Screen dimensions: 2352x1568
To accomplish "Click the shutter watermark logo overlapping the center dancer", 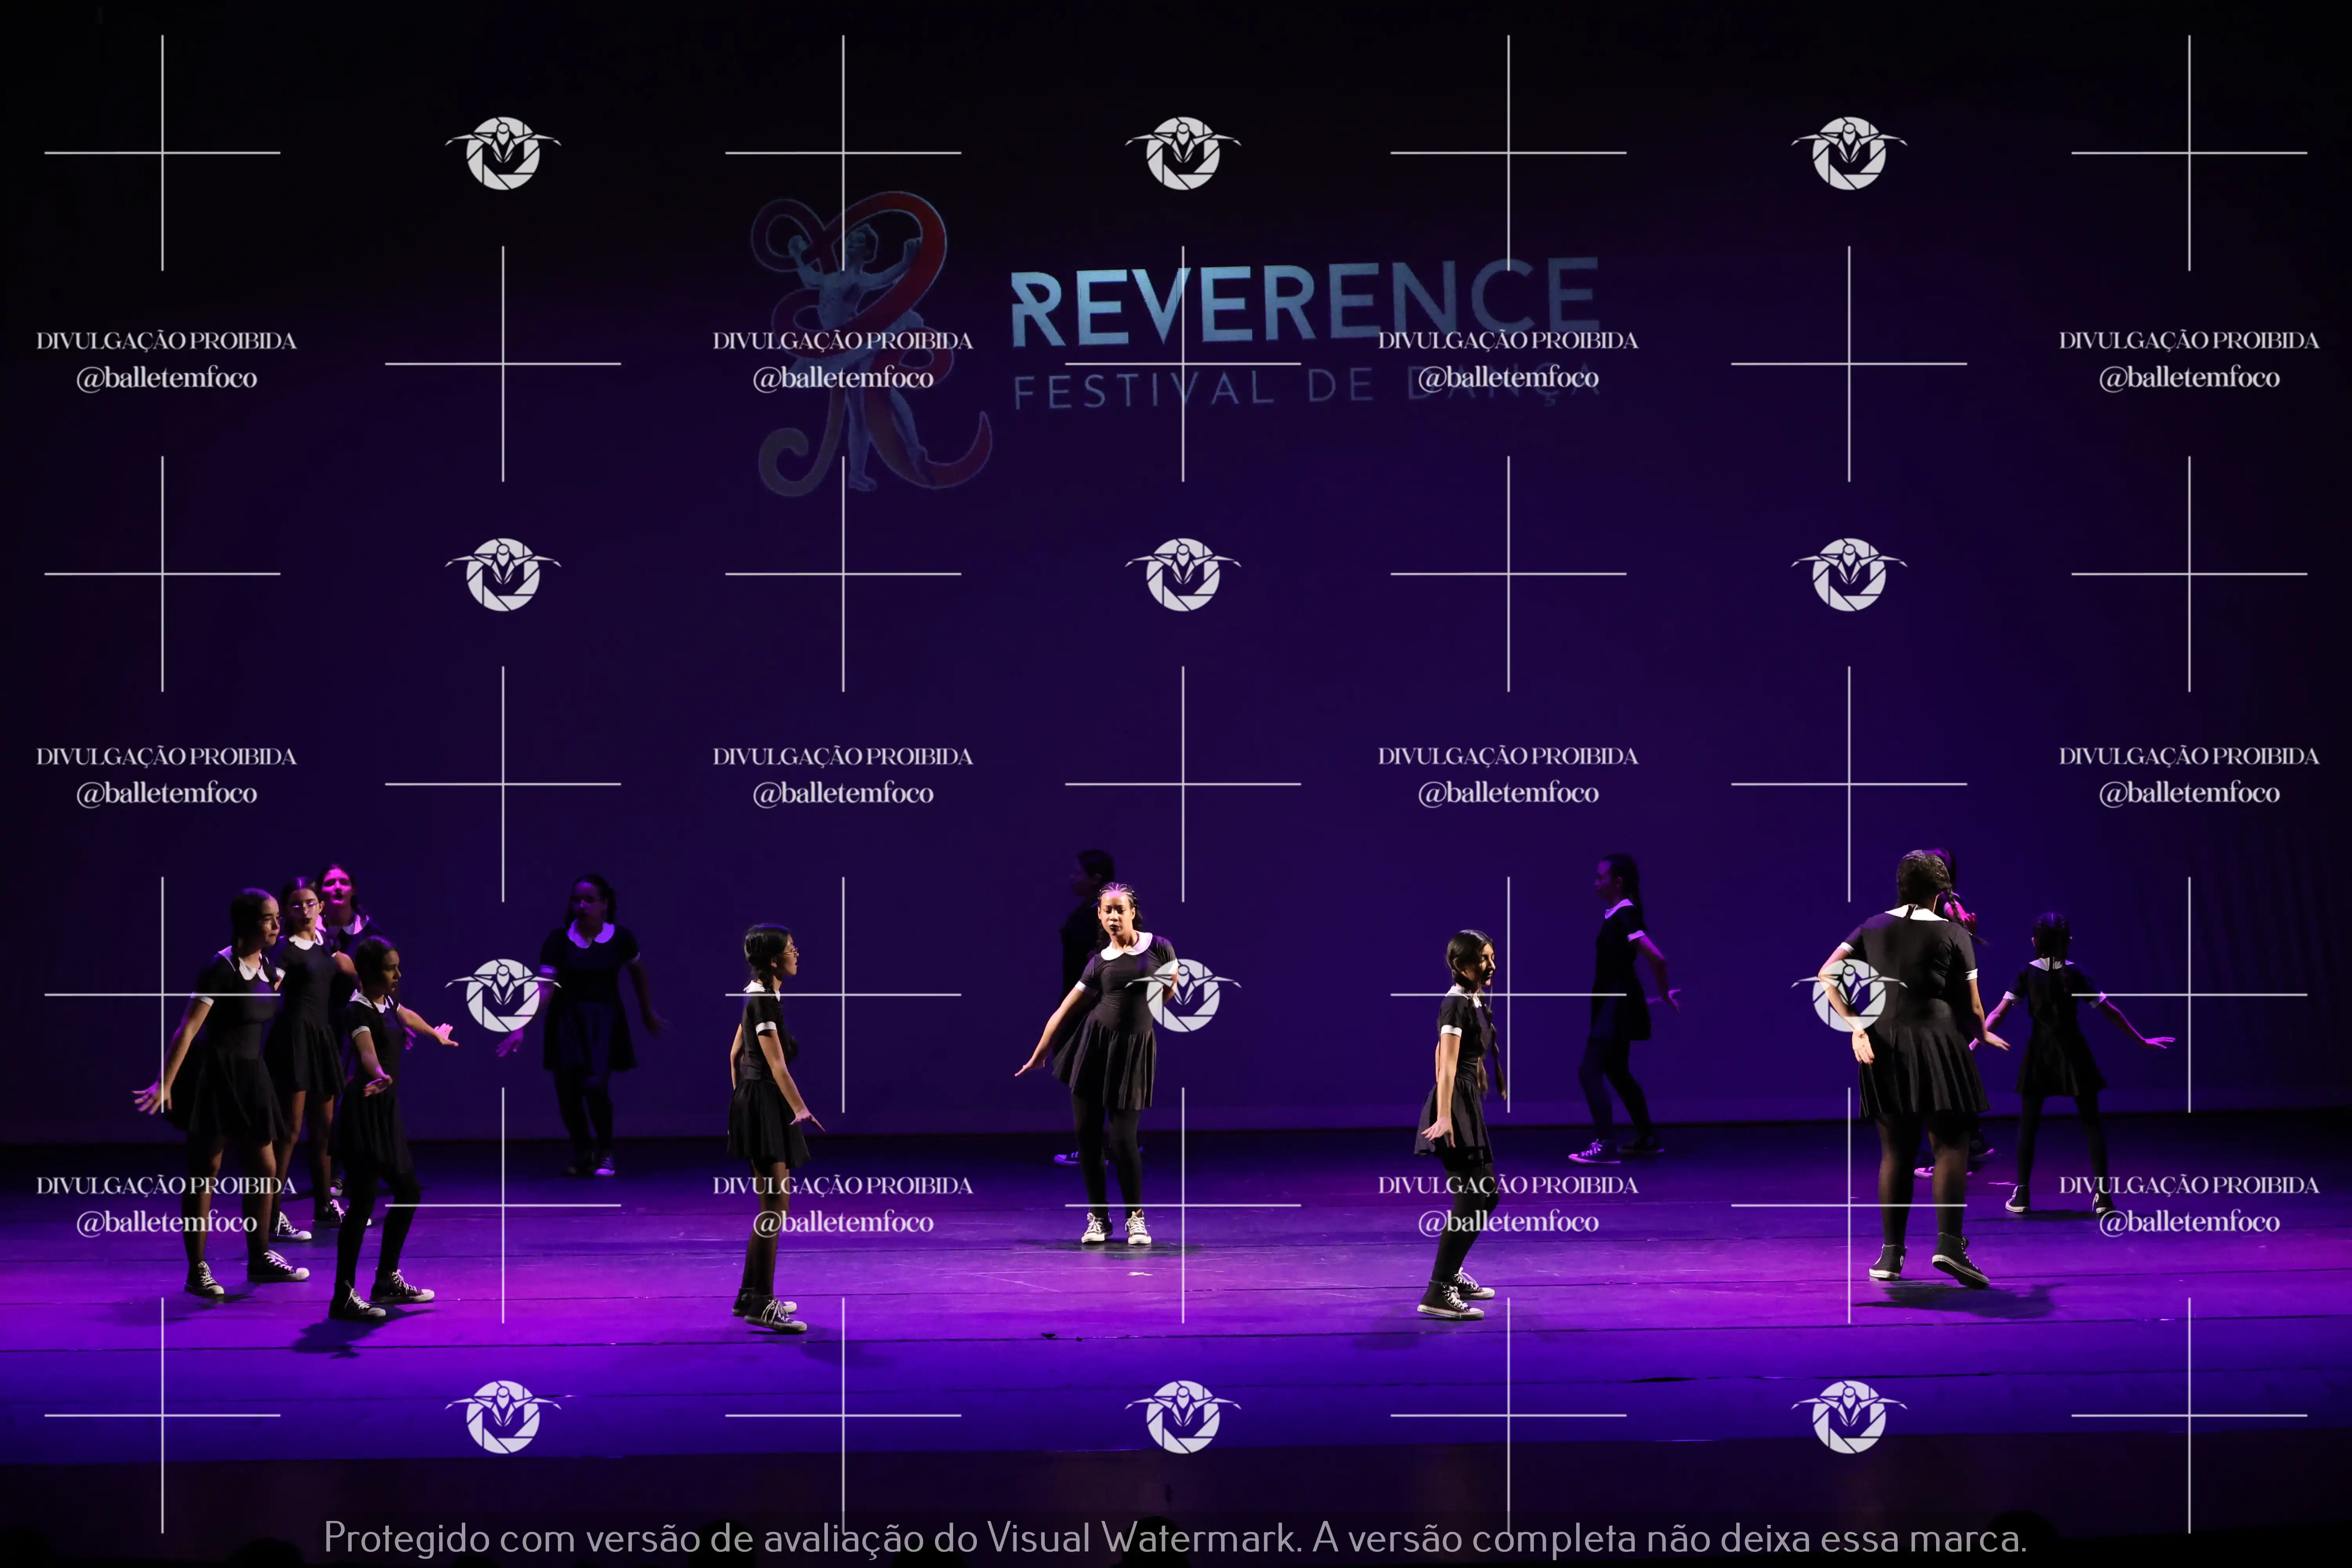I will (1183, 995).
